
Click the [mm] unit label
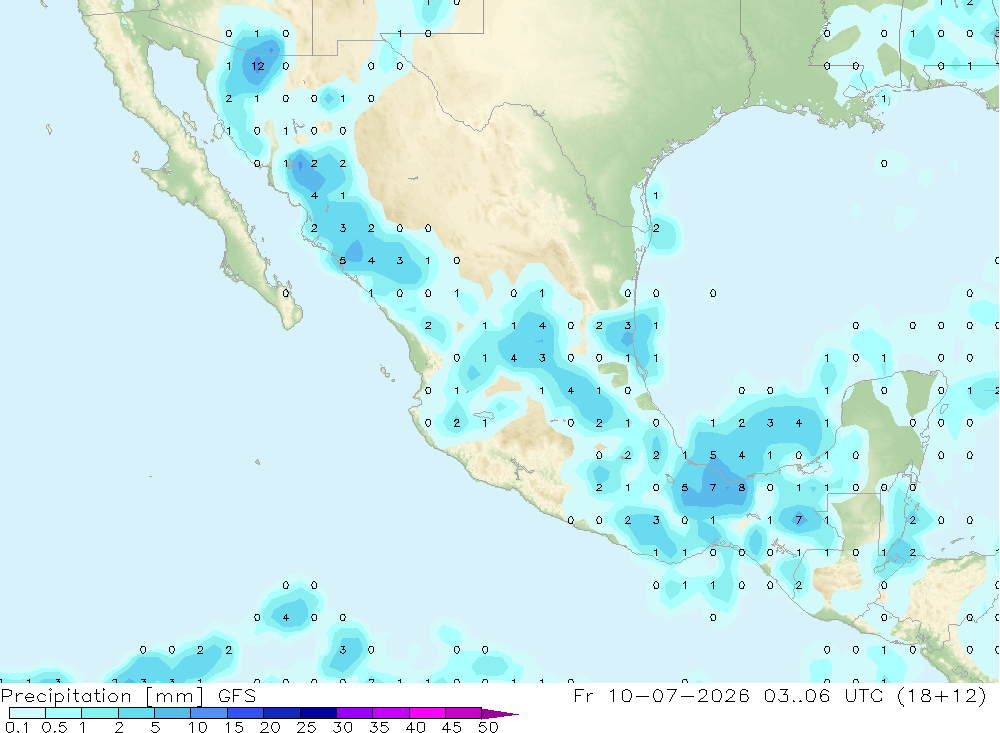pyautogui.click(x=175, y=696)
